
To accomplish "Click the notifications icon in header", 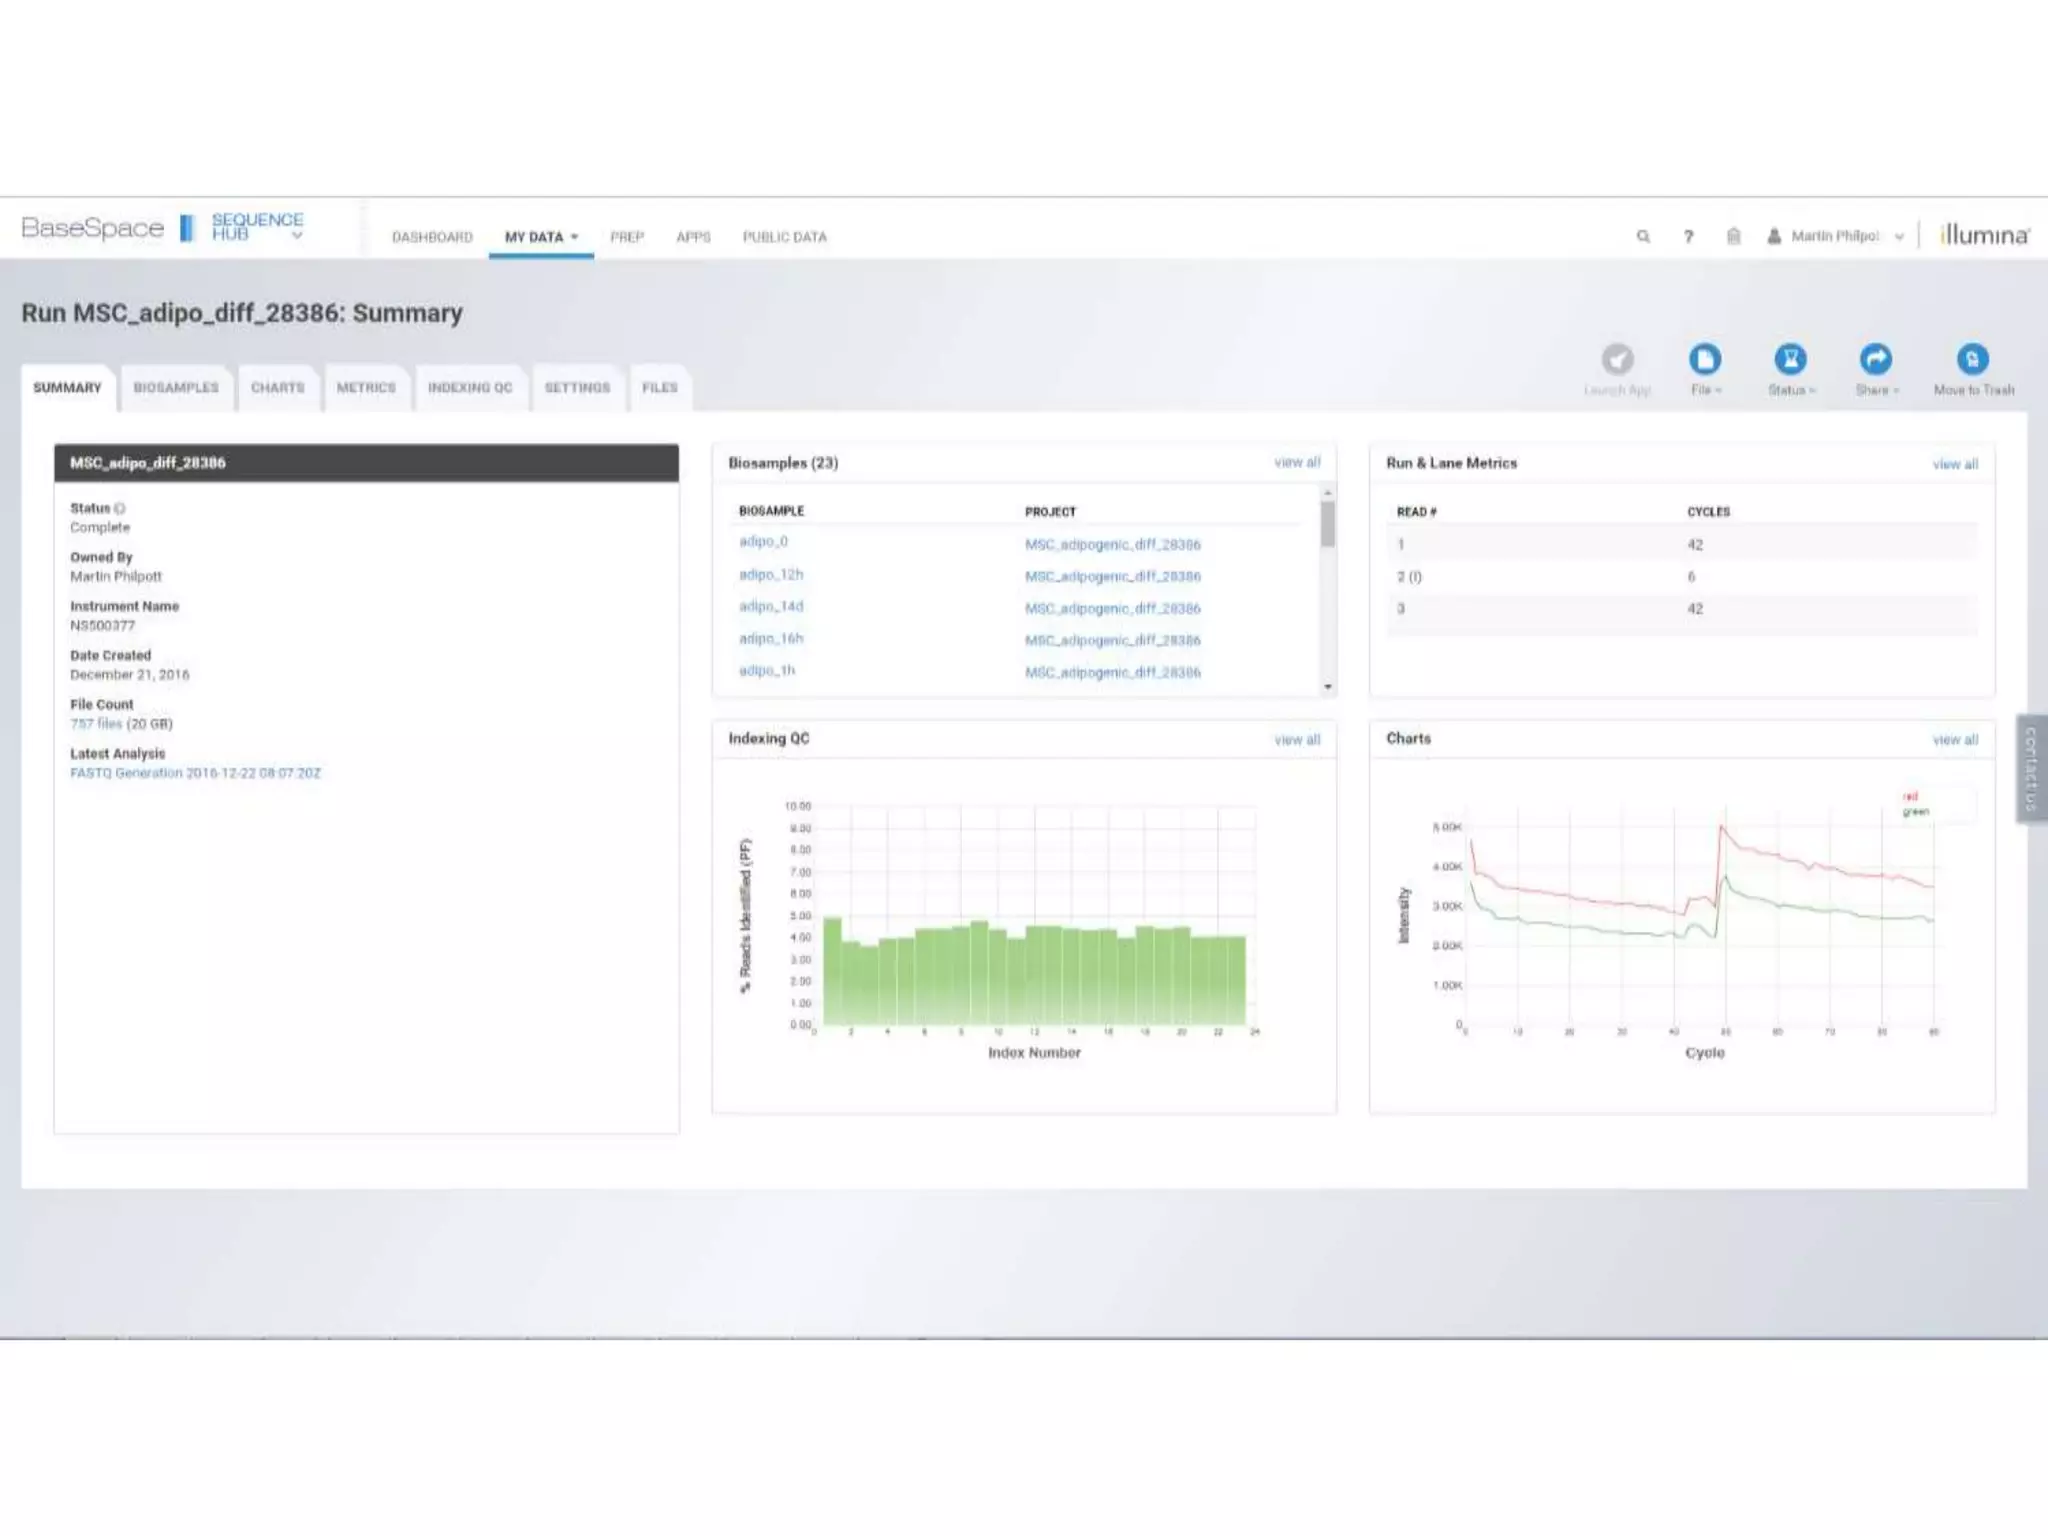I will pos(1733,237).
